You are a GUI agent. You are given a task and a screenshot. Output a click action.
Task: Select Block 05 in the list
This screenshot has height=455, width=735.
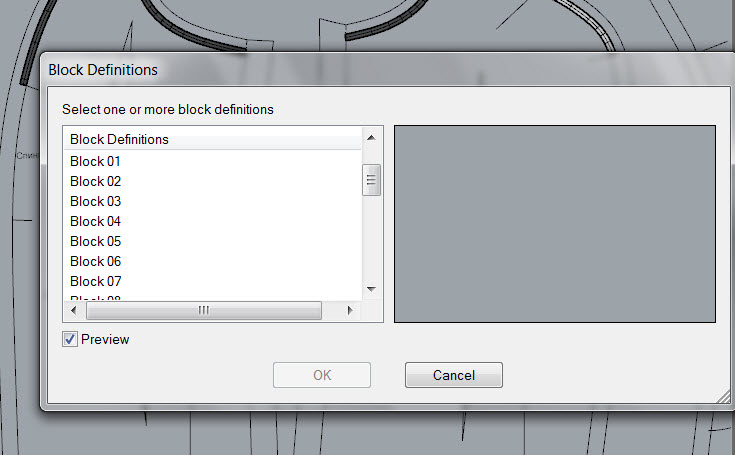[x=95, y=241]
